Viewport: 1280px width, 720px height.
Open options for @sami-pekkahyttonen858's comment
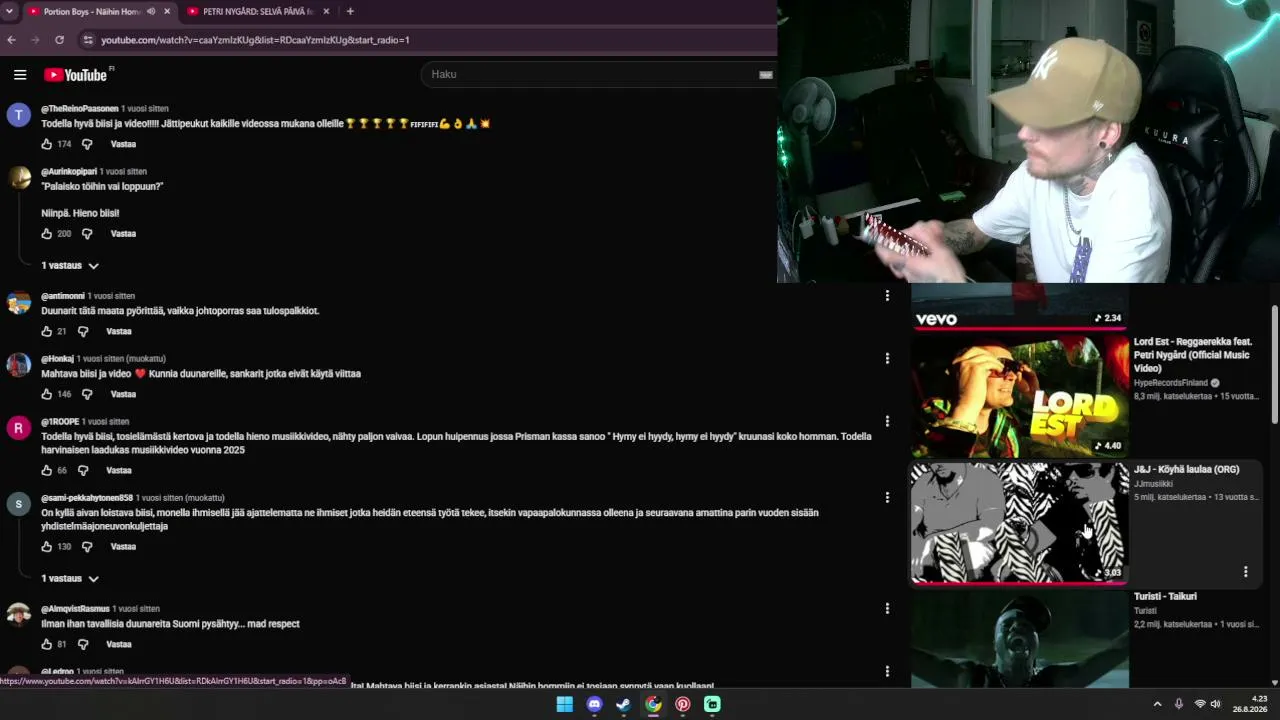point(887,497)
